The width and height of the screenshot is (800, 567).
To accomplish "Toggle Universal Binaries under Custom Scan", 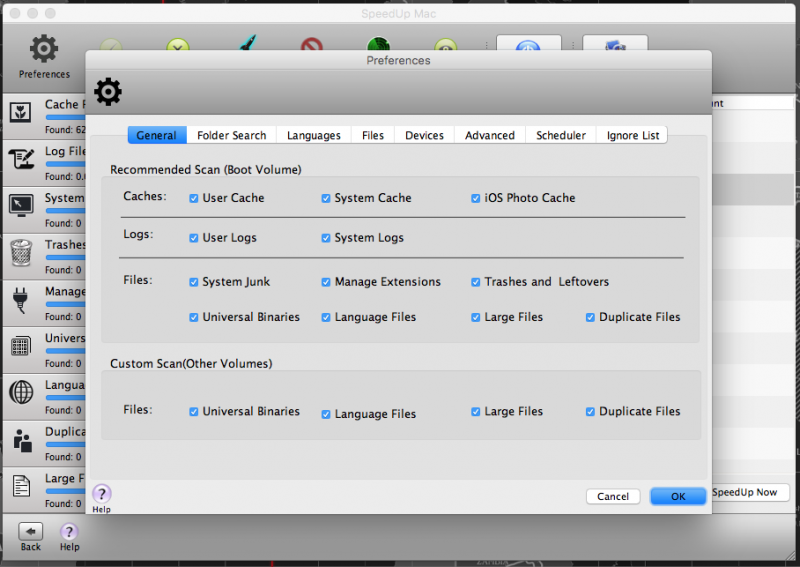I will click(x=193, y=412).
